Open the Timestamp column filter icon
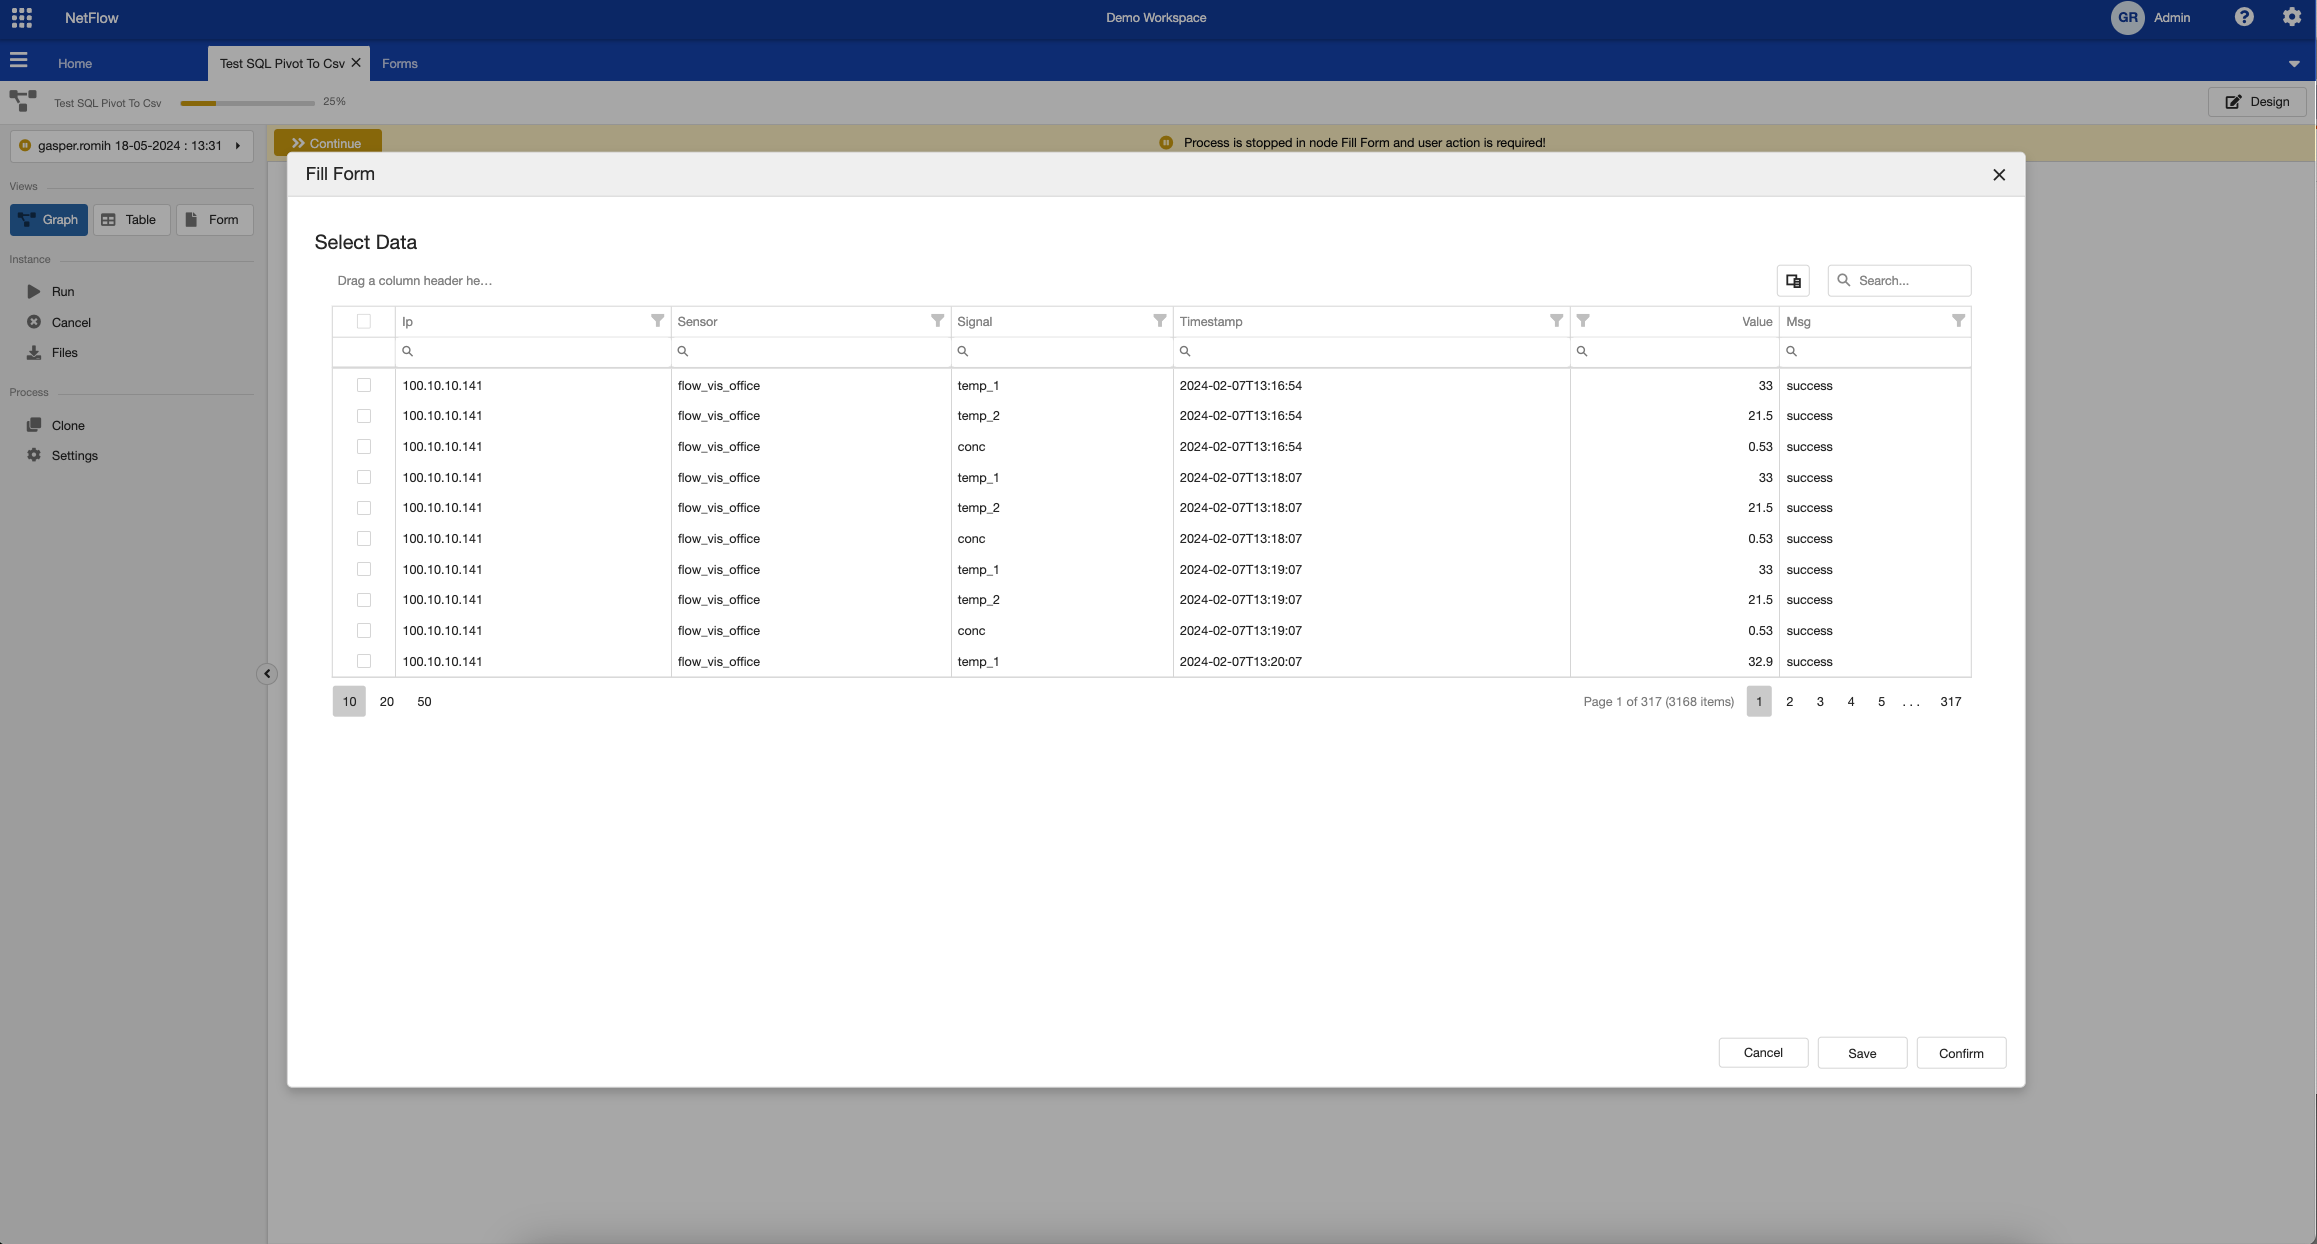This screenshot has height=1244, width=2317. pyautogui.click(x=1556, y=321)
